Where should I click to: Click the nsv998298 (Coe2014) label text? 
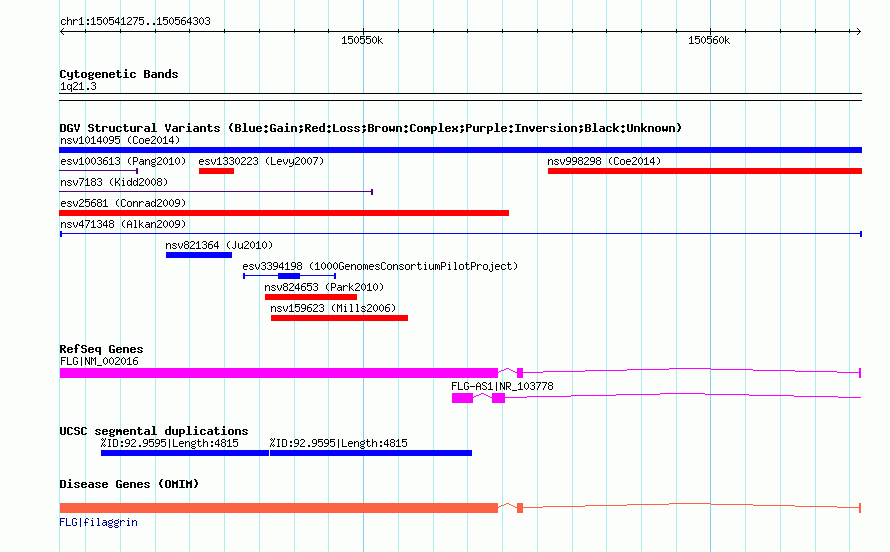pos(604,161)
